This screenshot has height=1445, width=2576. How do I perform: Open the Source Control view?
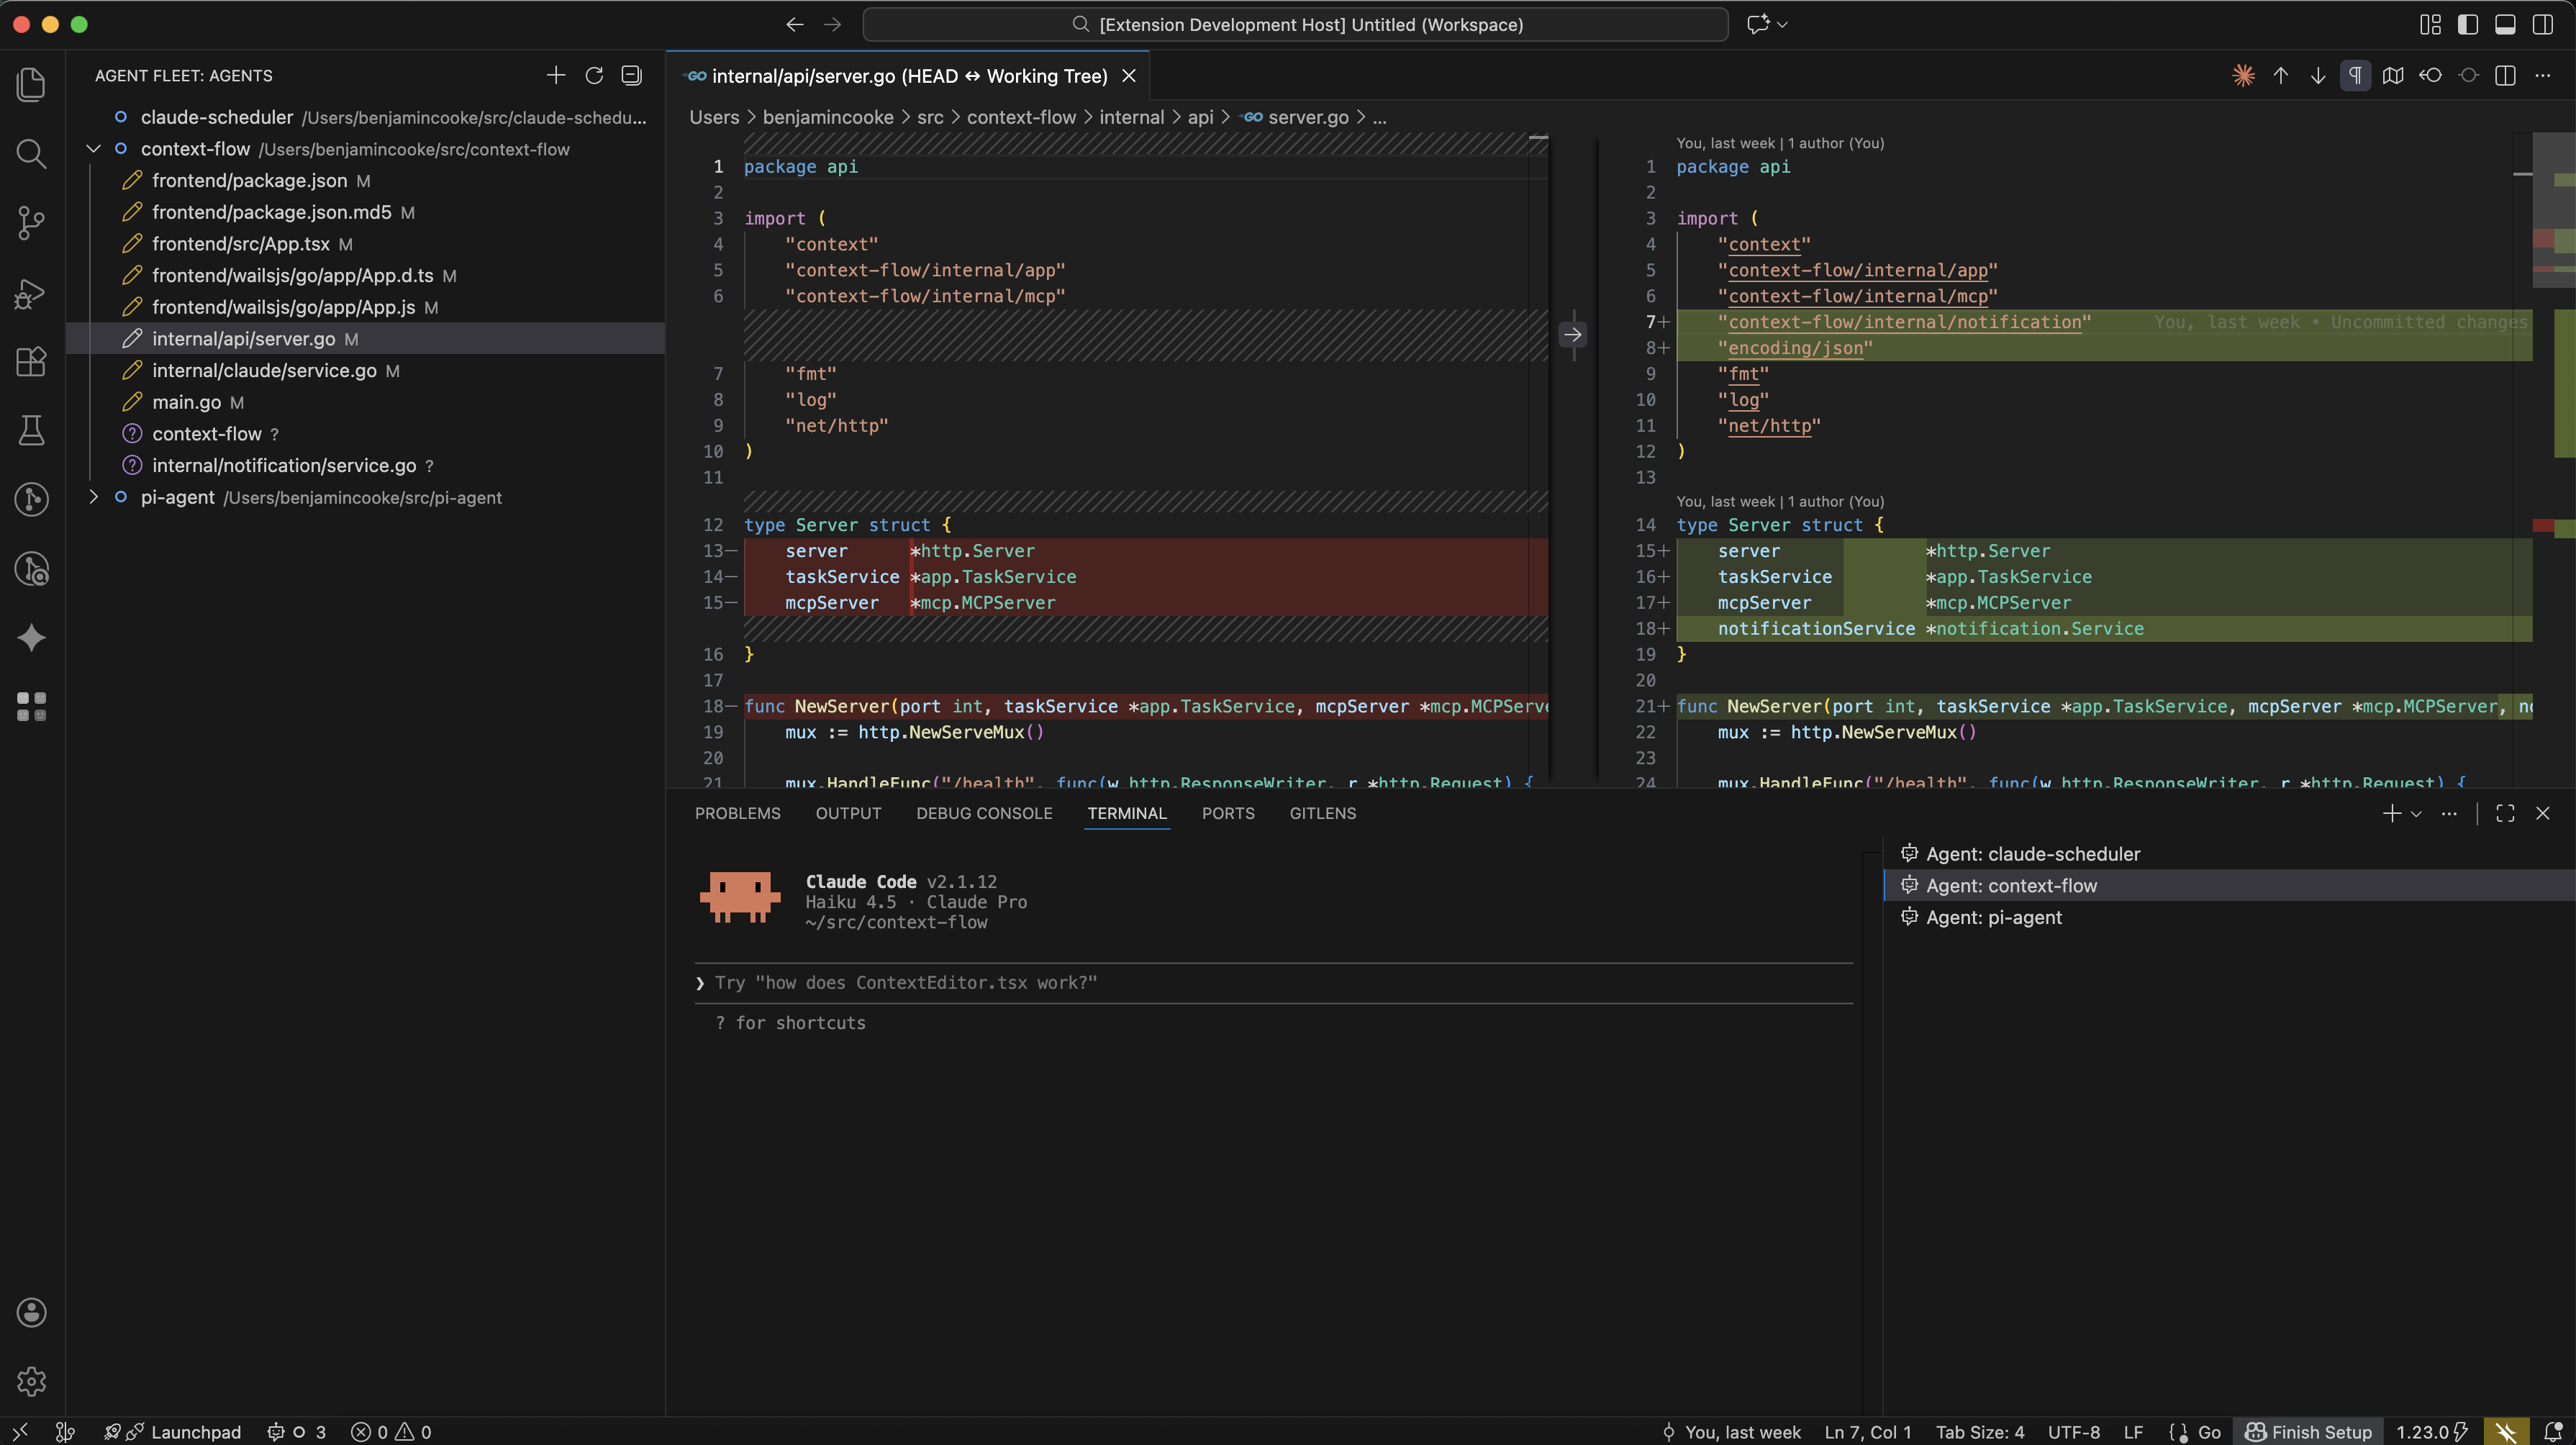(x=31, y=222)
